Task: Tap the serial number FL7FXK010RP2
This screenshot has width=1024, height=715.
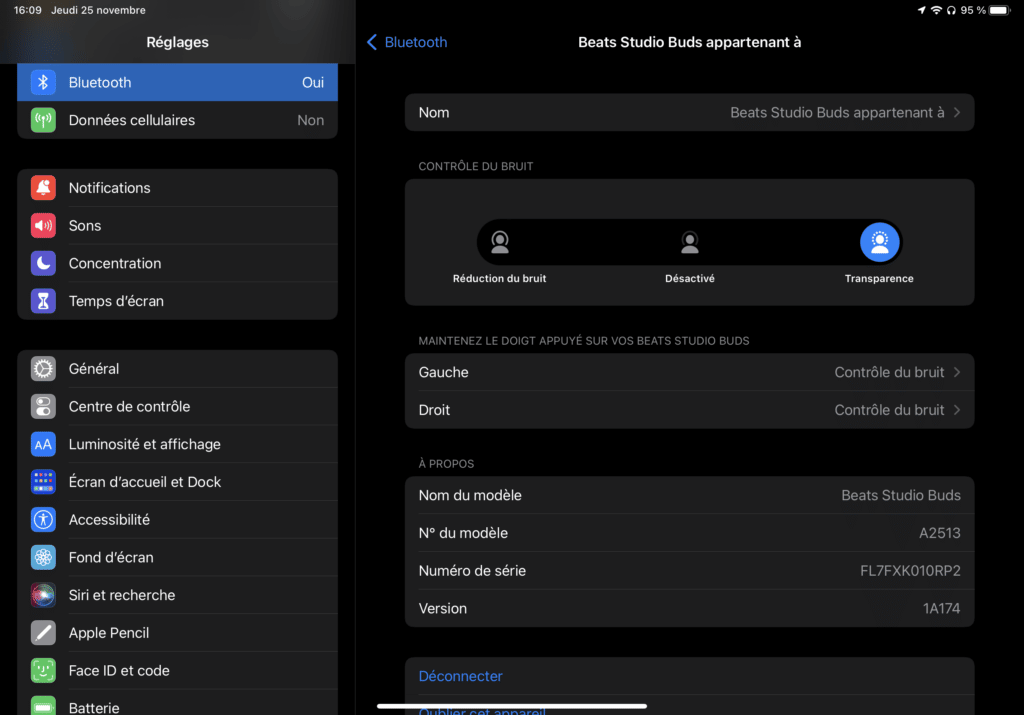Action: click(x=910, y=571)
